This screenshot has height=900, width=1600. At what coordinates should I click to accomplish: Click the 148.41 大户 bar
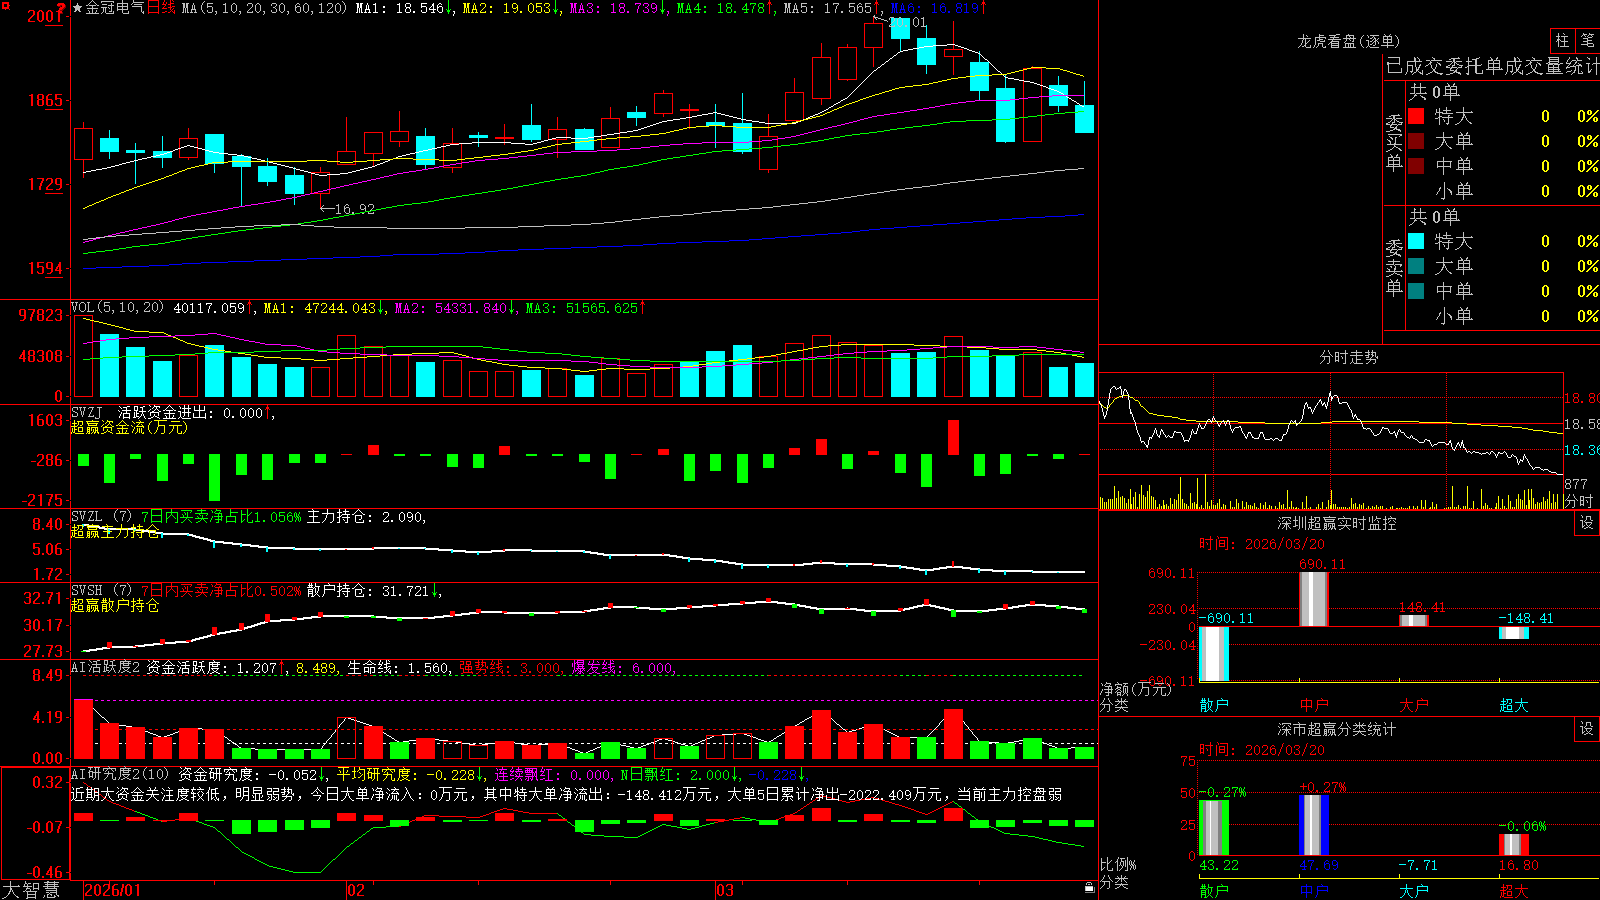1414,621
